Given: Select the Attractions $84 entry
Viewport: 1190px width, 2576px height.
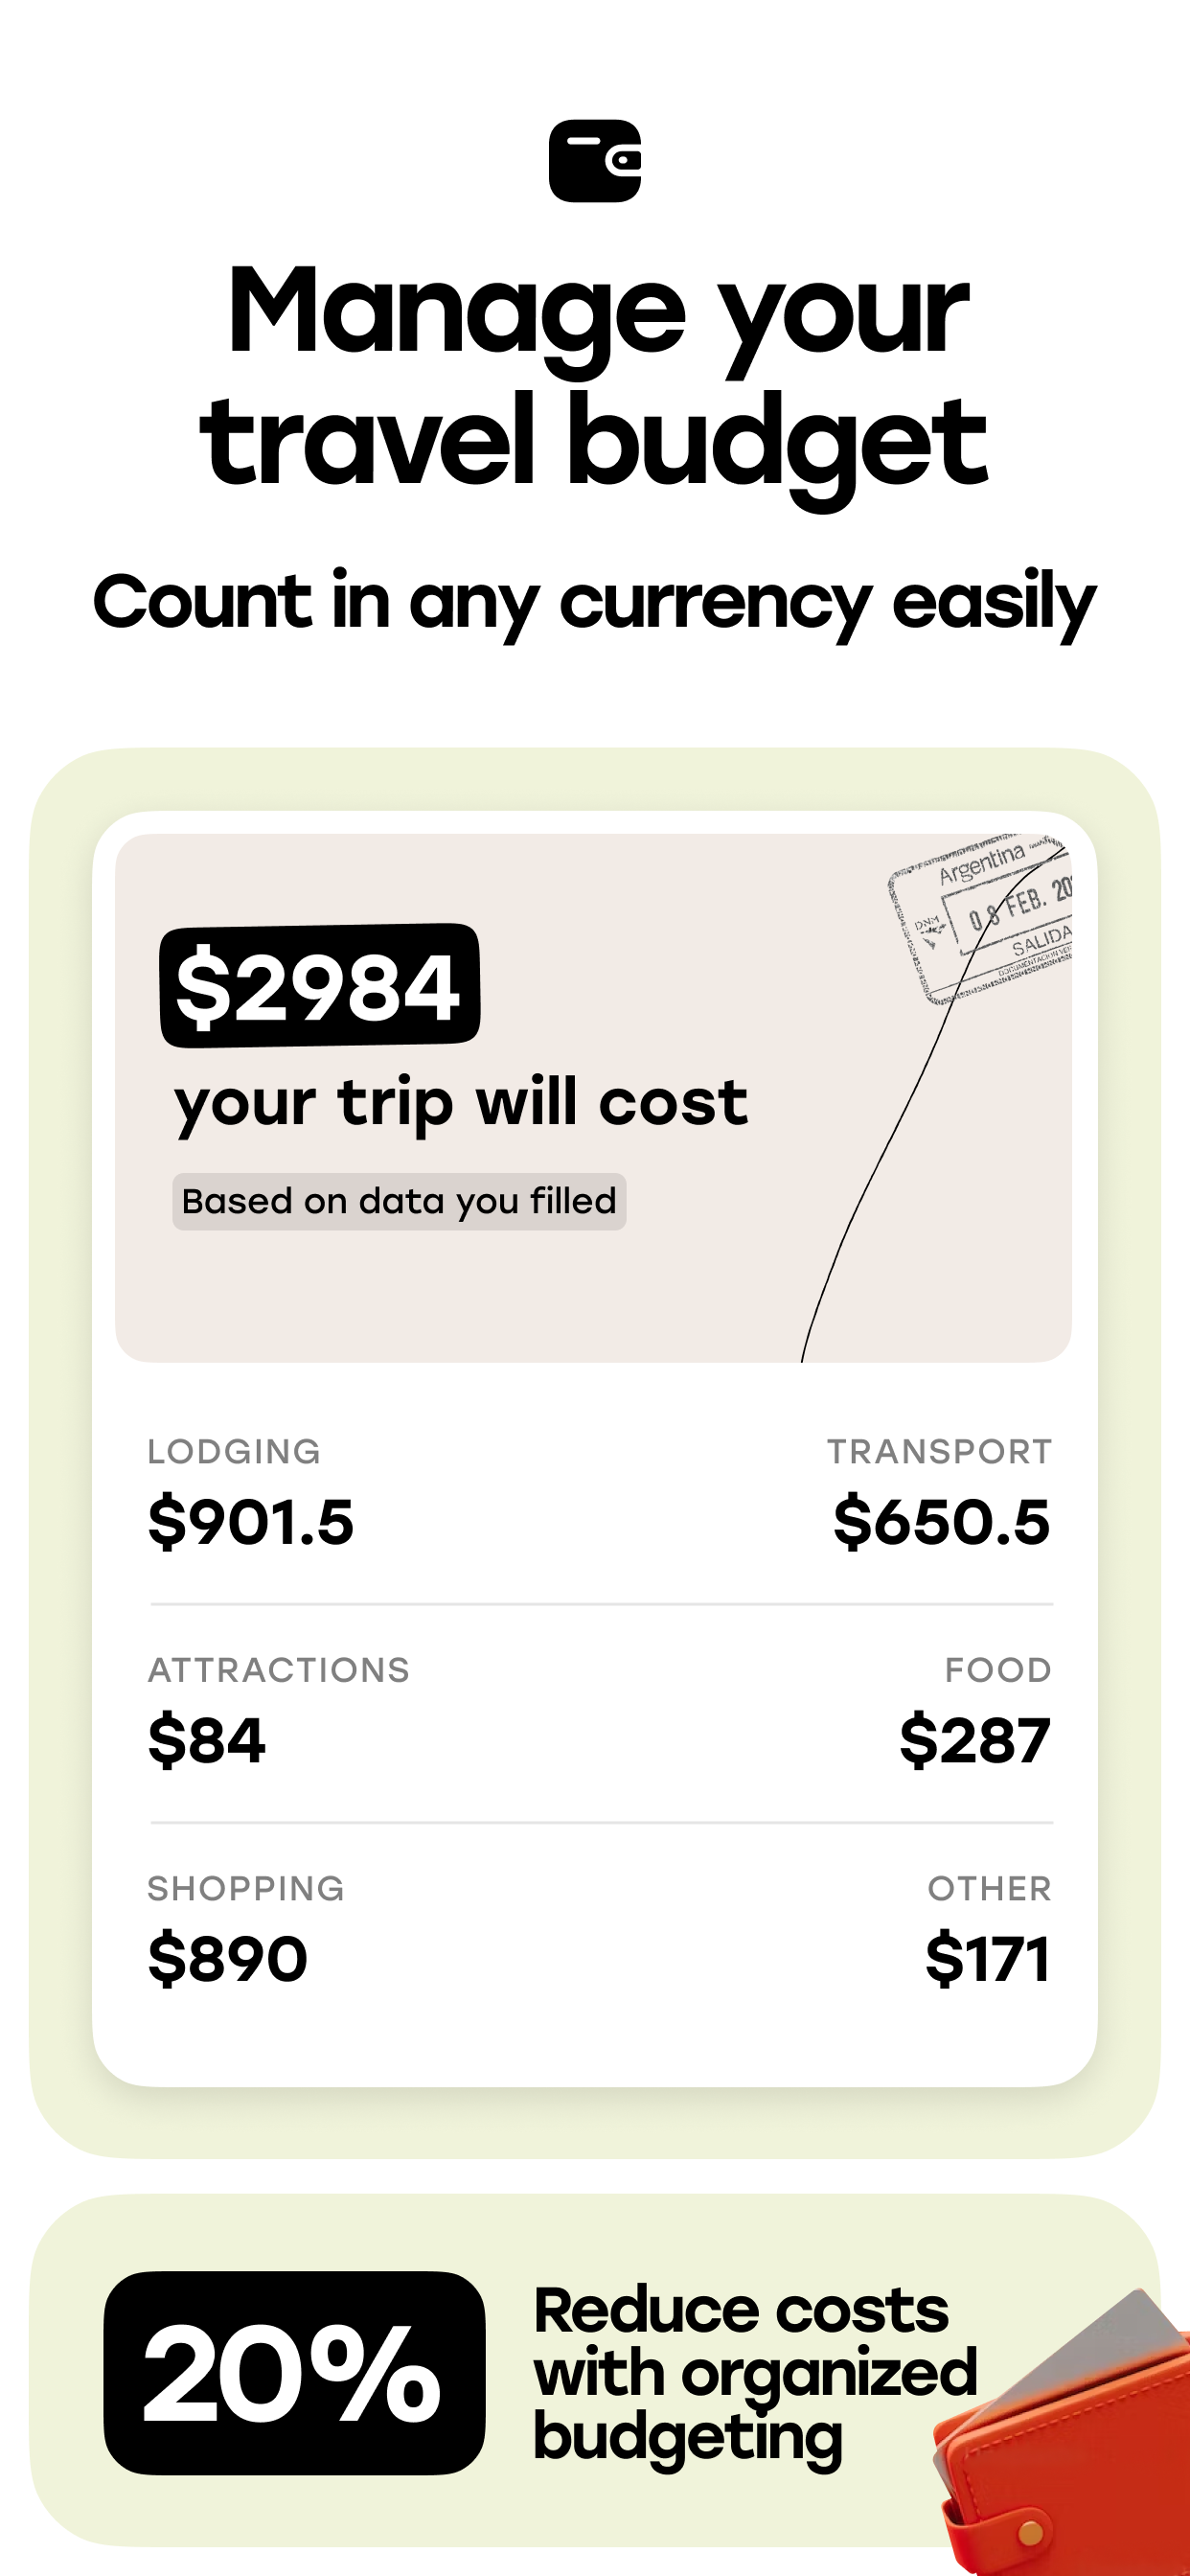Looking at the screenshot, I should coord(279,1712).
